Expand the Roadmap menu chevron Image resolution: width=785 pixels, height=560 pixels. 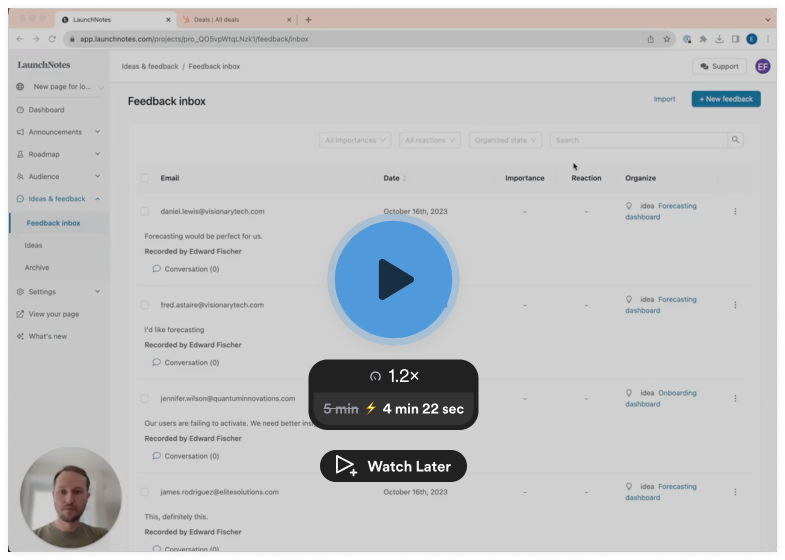98,154
